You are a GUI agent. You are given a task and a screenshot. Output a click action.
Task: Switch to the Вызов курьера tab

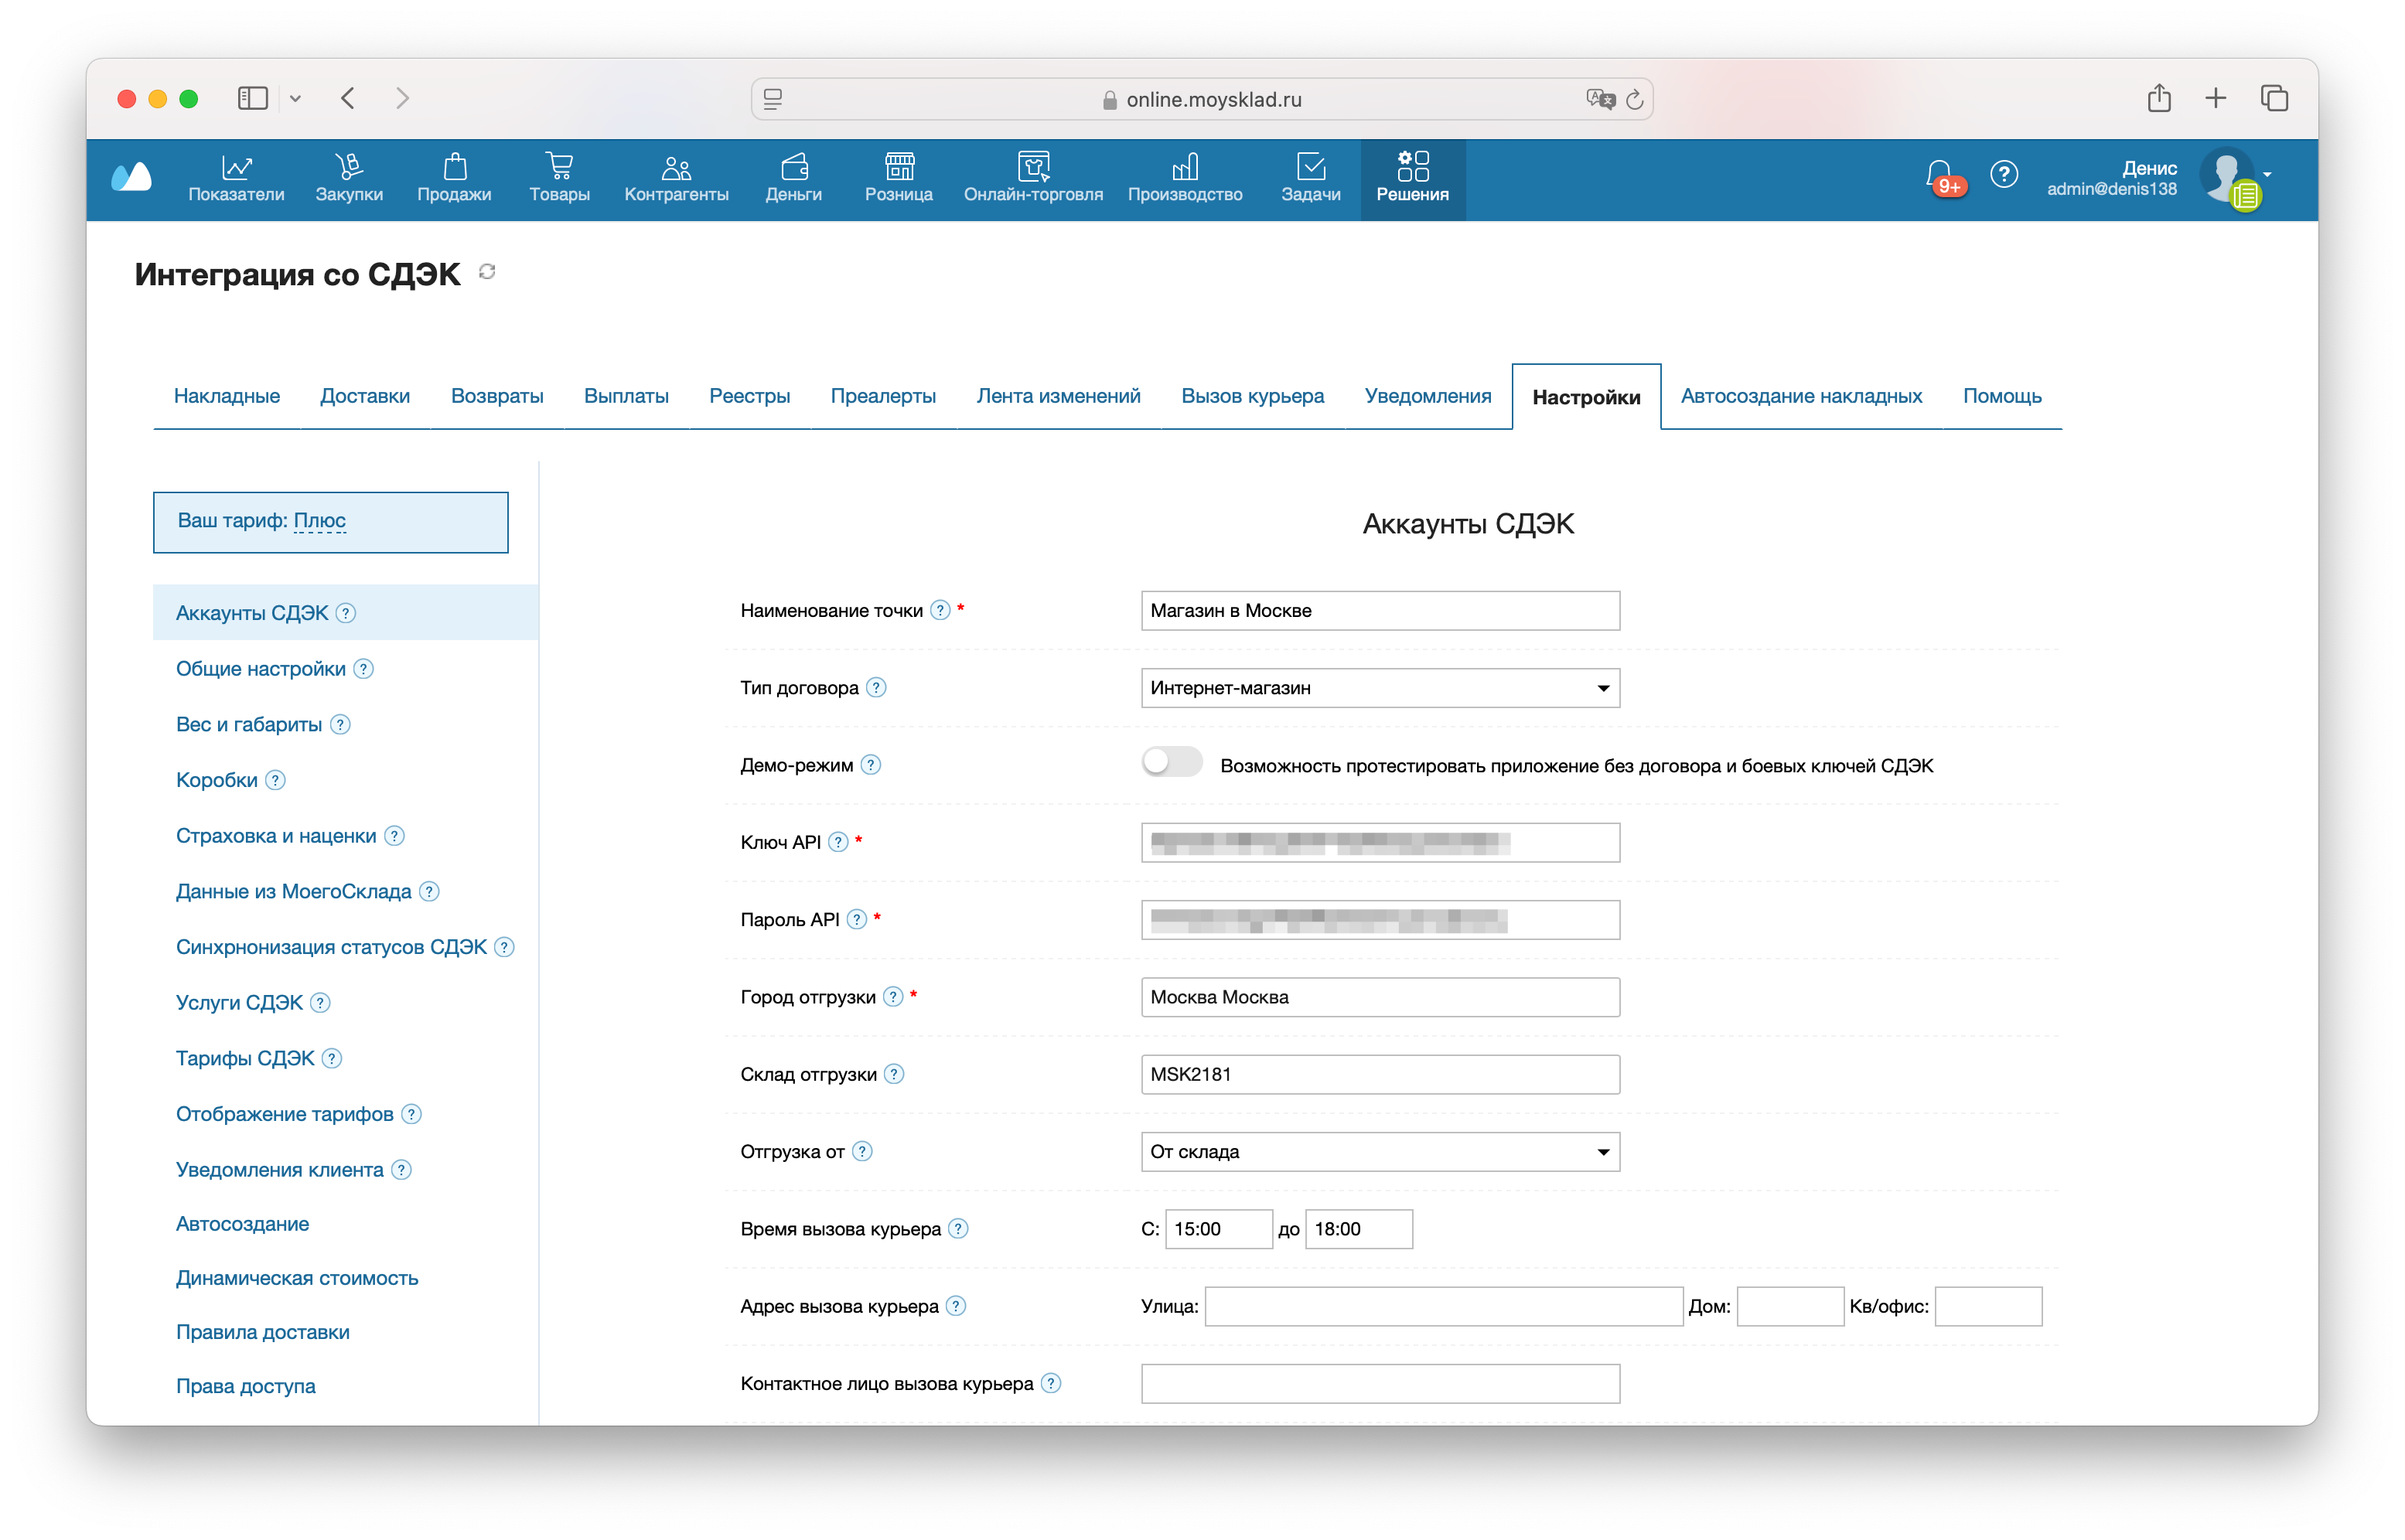coord(1252,396)
